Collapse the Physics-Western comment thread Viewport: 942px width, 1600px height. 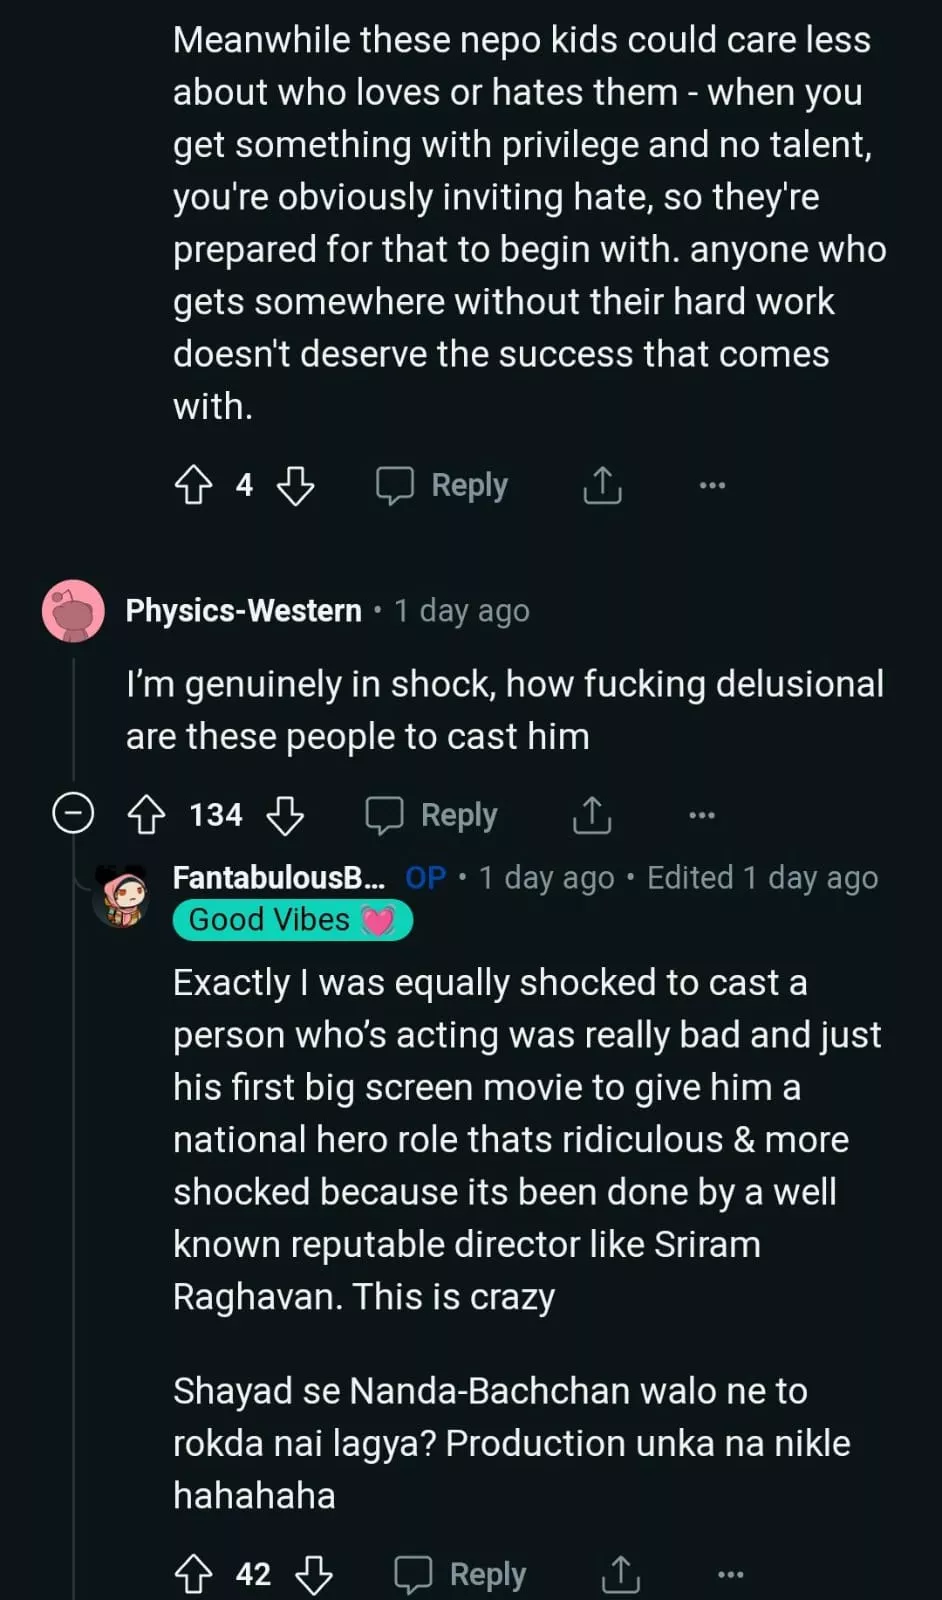point(73,814)
